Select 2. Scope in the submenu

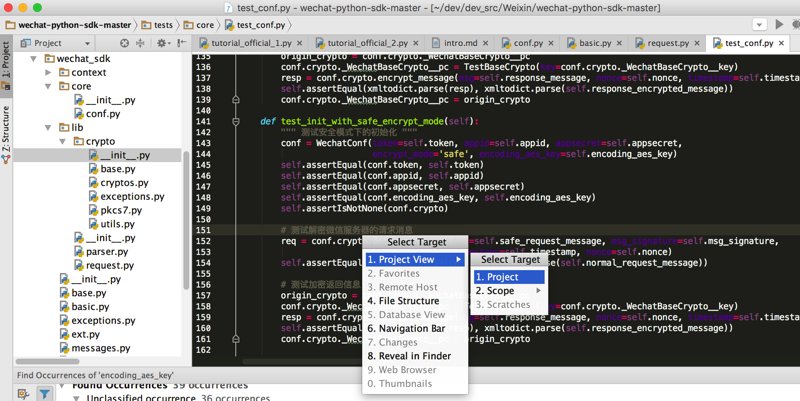[x=509, y=291]
